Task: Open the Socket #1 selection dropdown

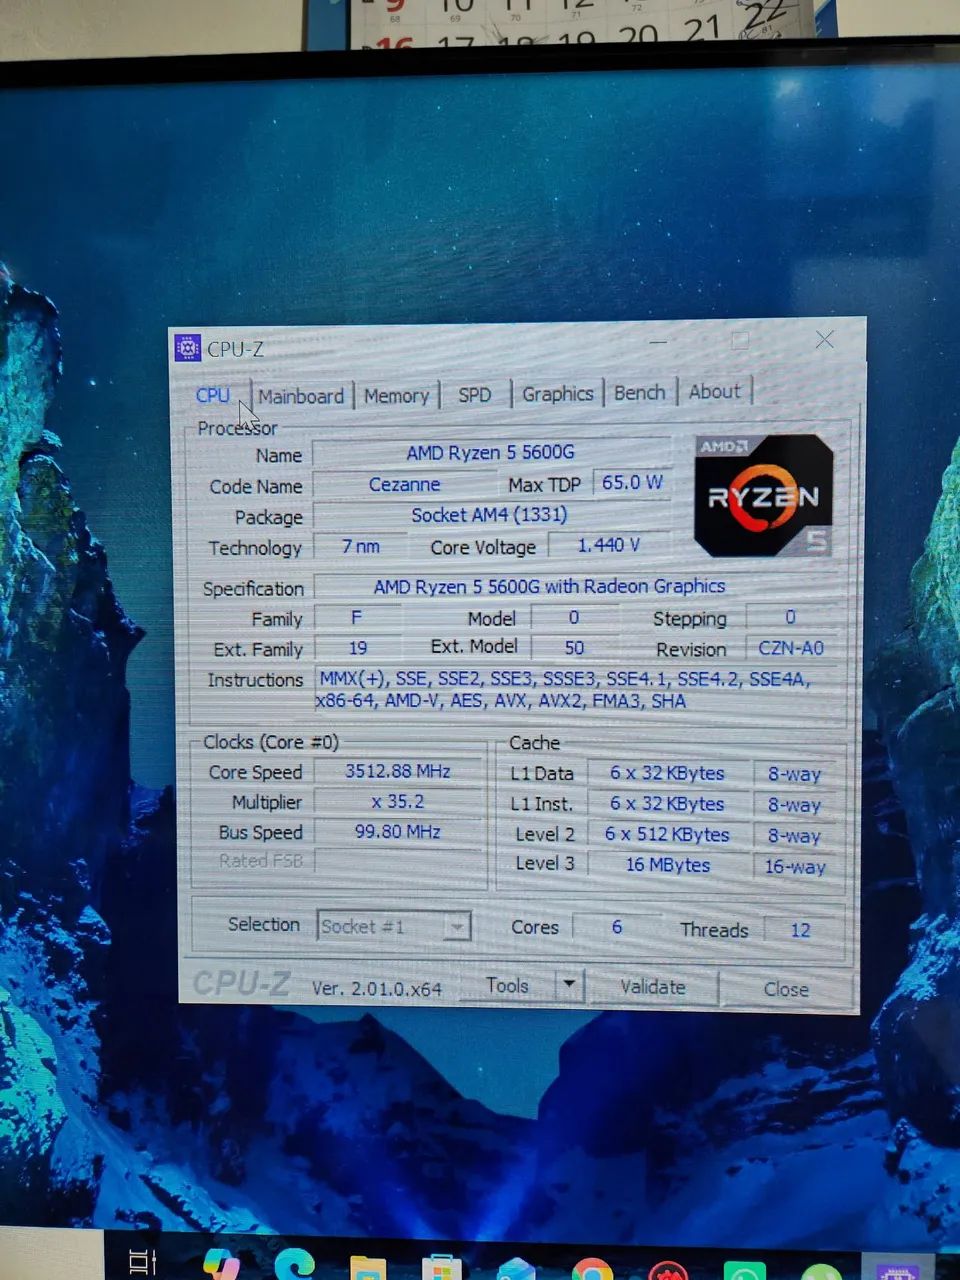Action: click(393, 926)
